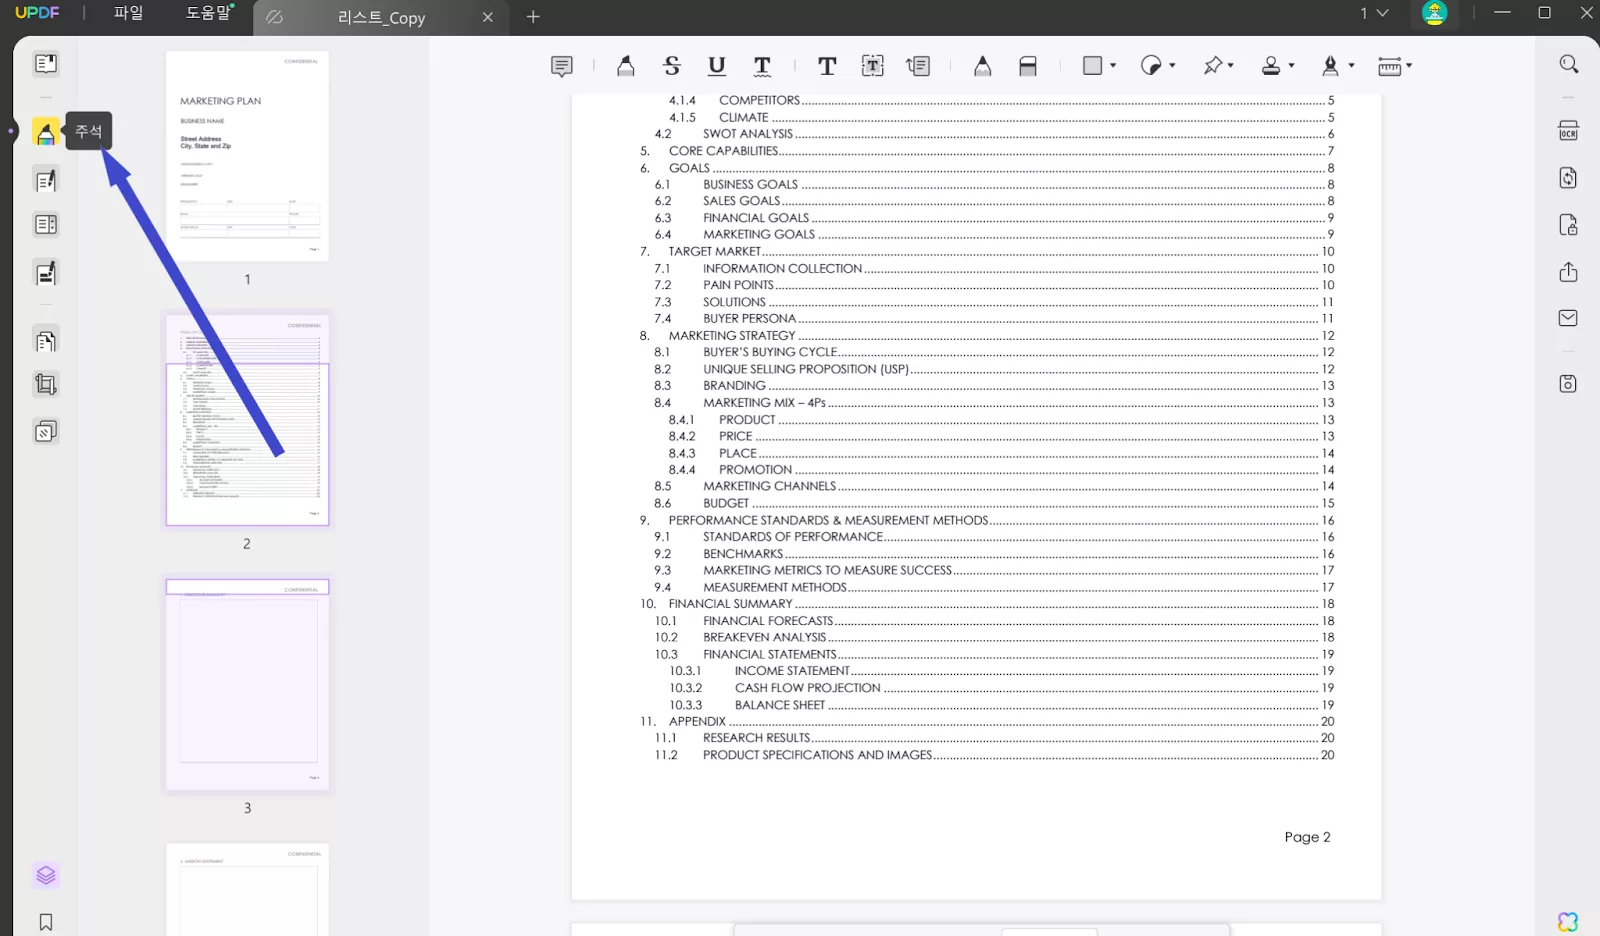Select page 1 Marketing Plan thumbnail
The image size is (1600, 936).
(x=247, y=157)
